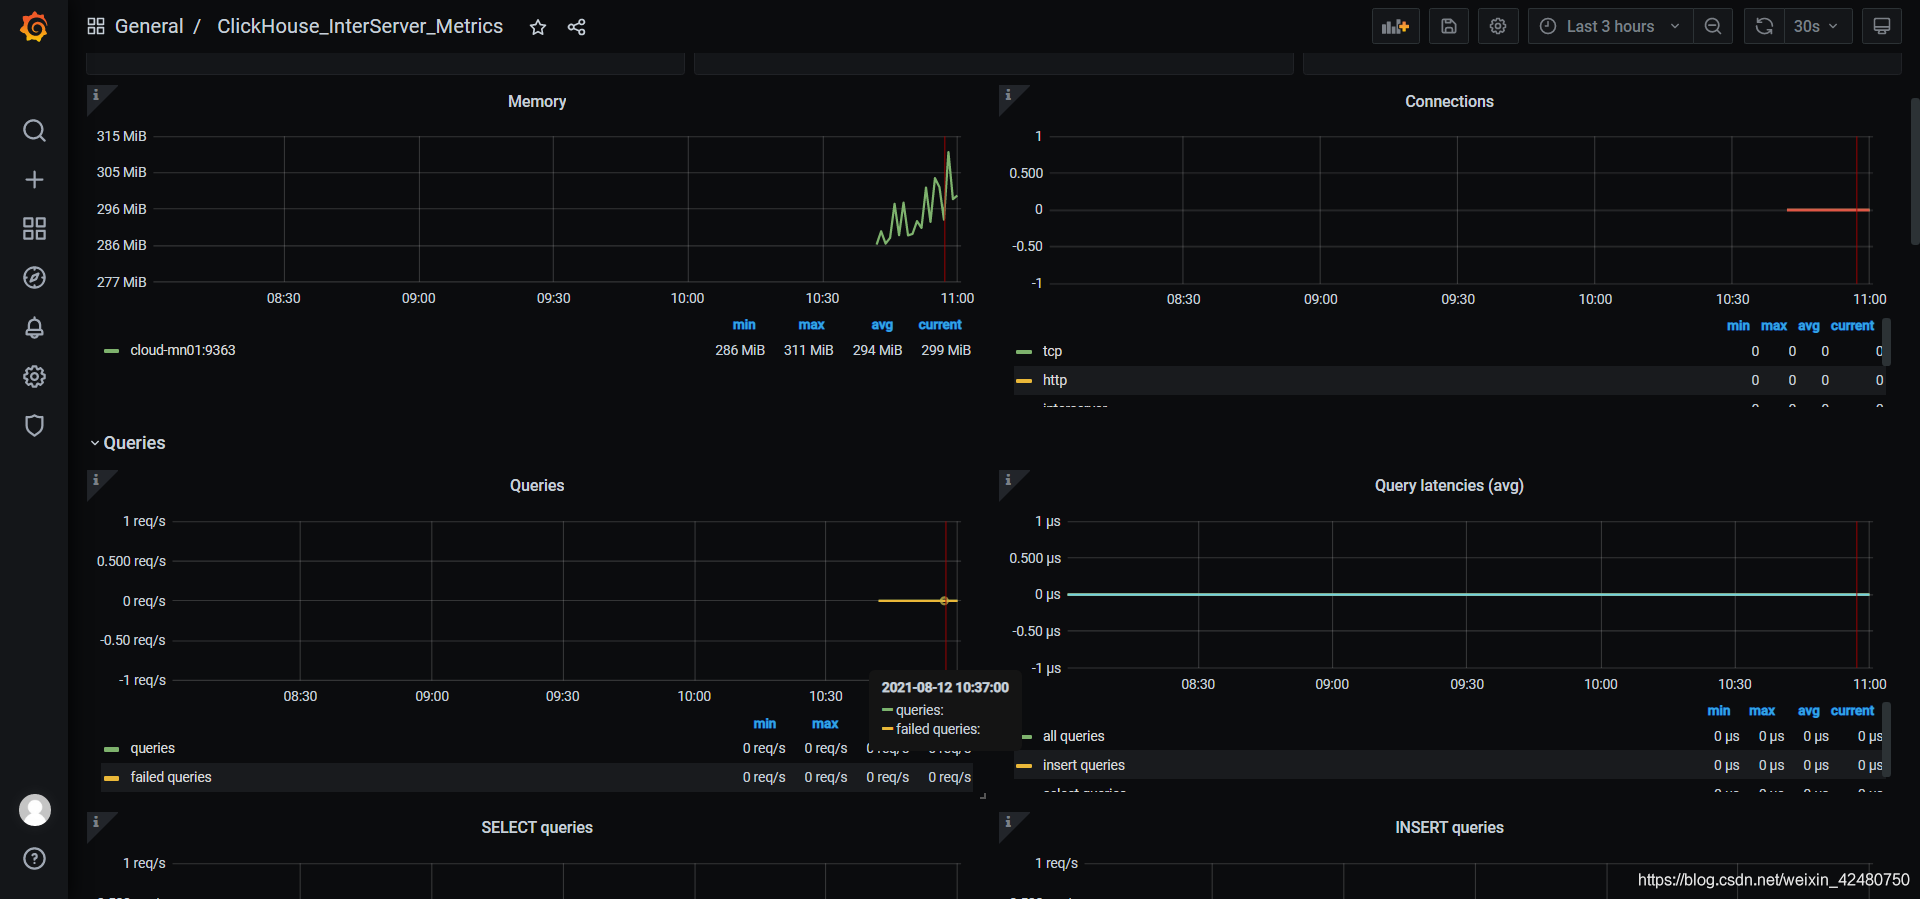The image size is (1920, 899).
Task: Open the SELECT queries panel title menu
Action: [537, 828]
